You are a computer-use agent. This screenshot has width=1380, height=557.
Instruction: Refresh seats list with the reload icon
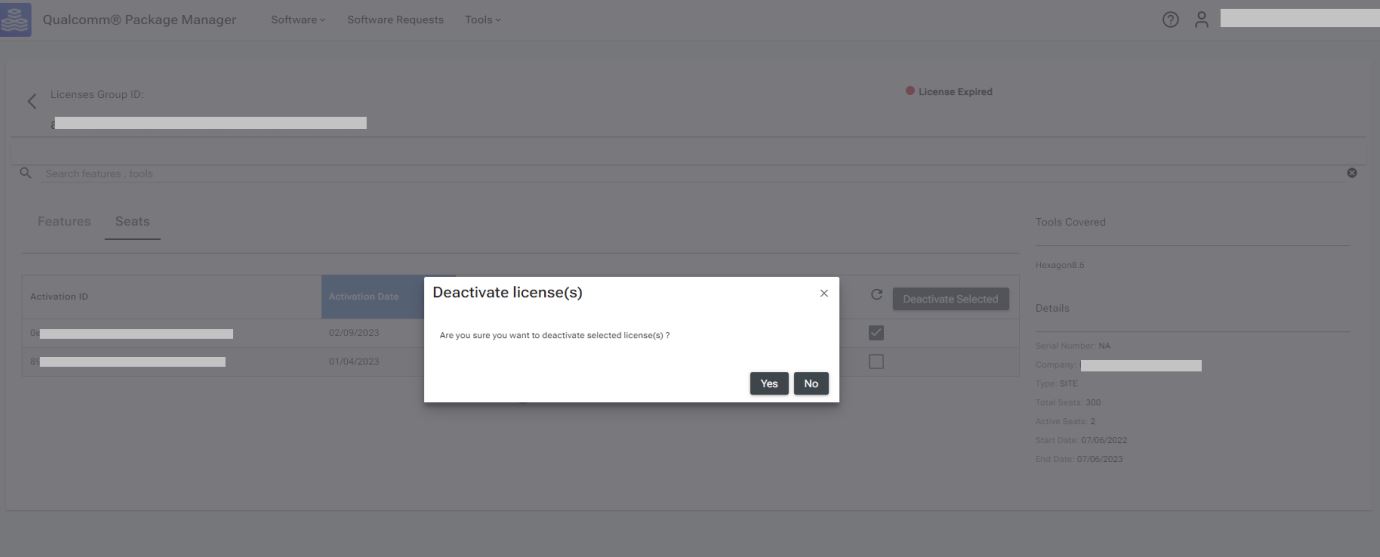tap(877, 297)
